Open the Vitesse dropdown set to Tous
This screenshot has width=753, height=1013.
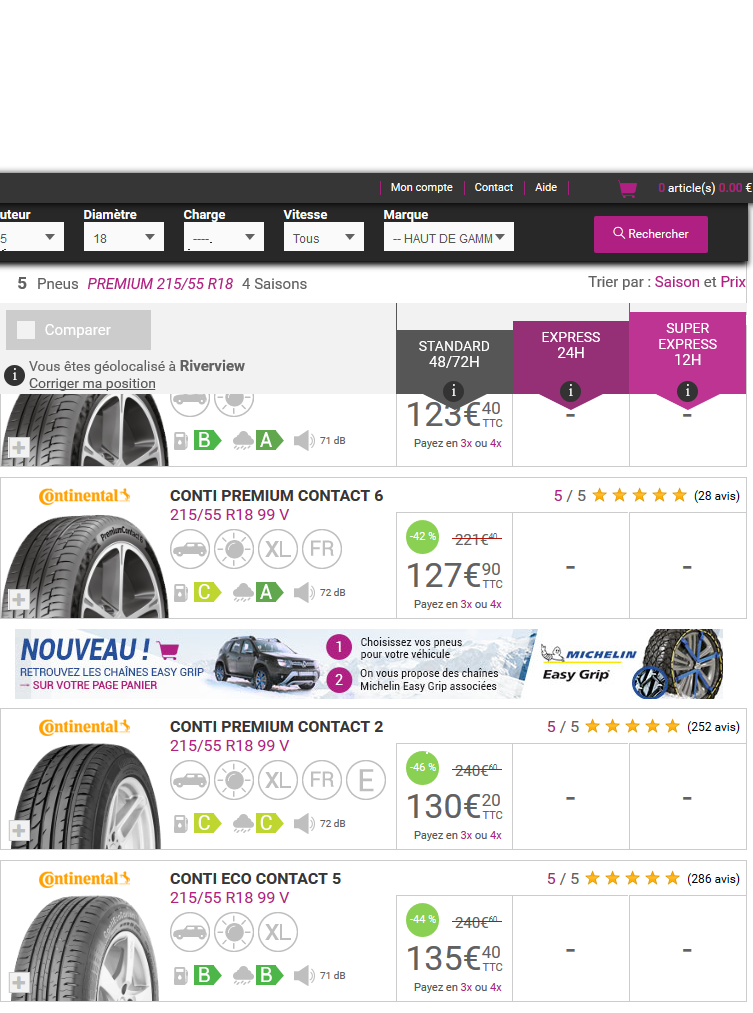point(324,237)
